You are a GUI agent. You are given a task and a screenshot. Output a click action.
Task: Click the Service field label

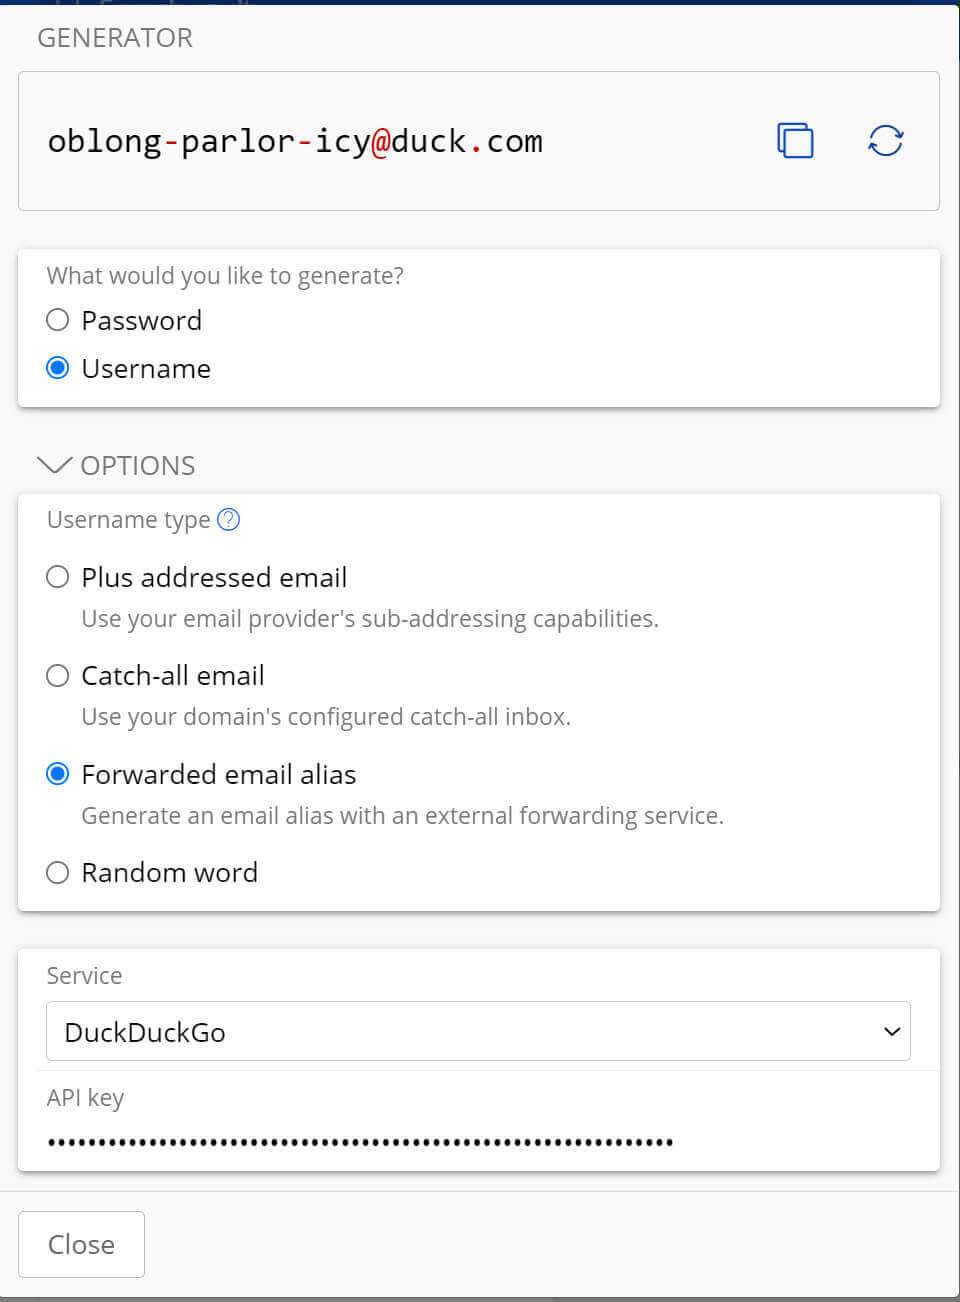84,976
